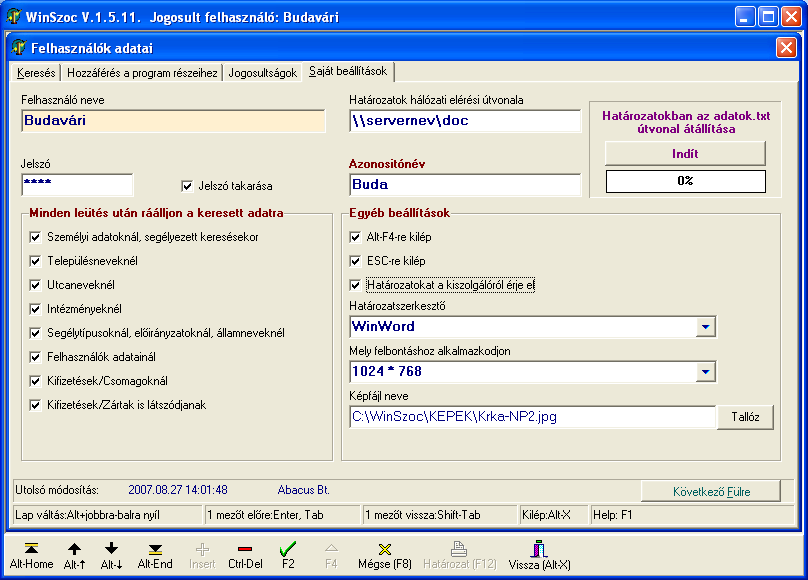Go back with Vissza (Alt-X) icon

click(x=539, y=549)
